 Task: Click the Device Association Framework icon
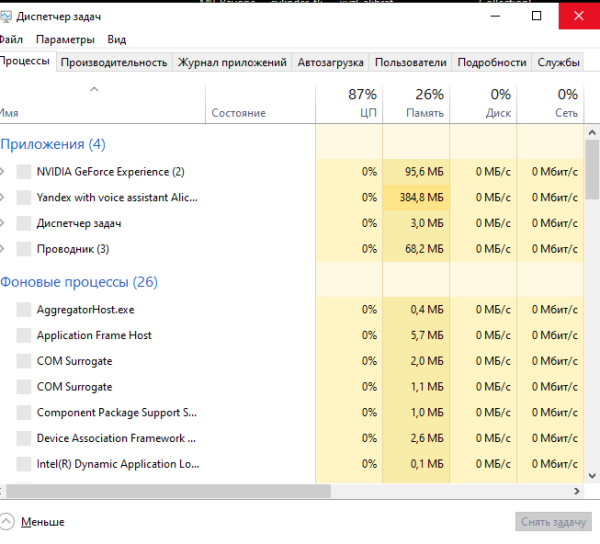coord(24,438)
